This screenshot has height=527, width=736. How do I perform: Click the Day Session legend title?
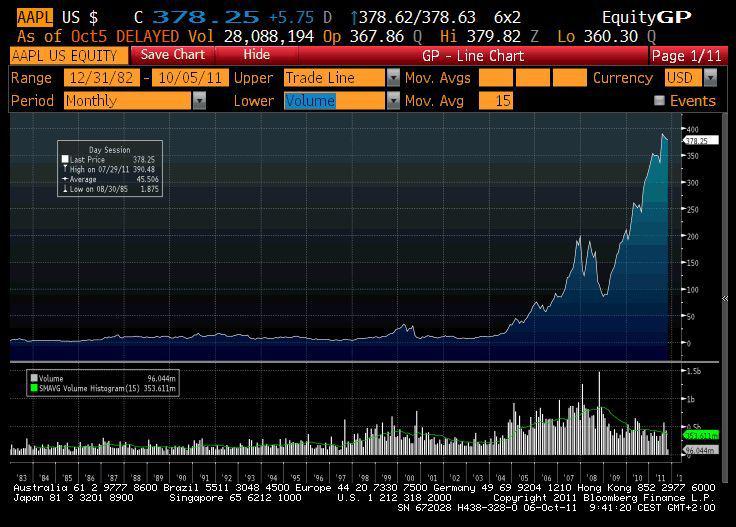pyautogui.click(x=109, y=150)
